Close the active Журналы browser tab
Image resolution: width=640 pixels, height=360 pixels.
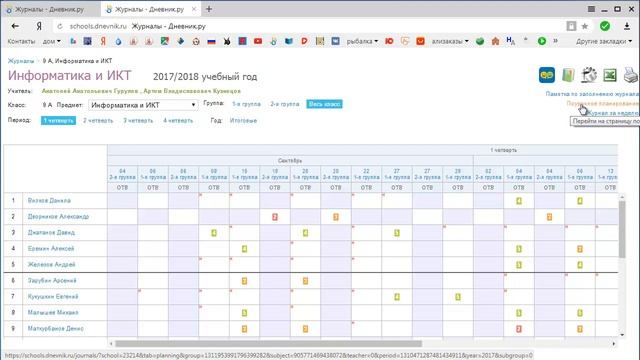coord(194,9)
